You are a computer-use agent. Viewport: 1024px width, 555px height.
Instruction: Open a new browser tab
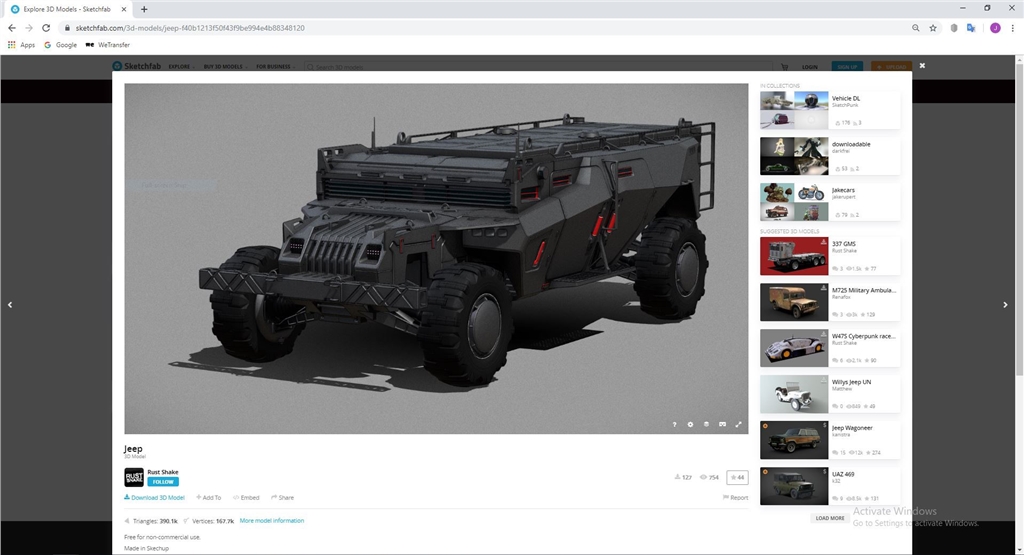(144, 9)
